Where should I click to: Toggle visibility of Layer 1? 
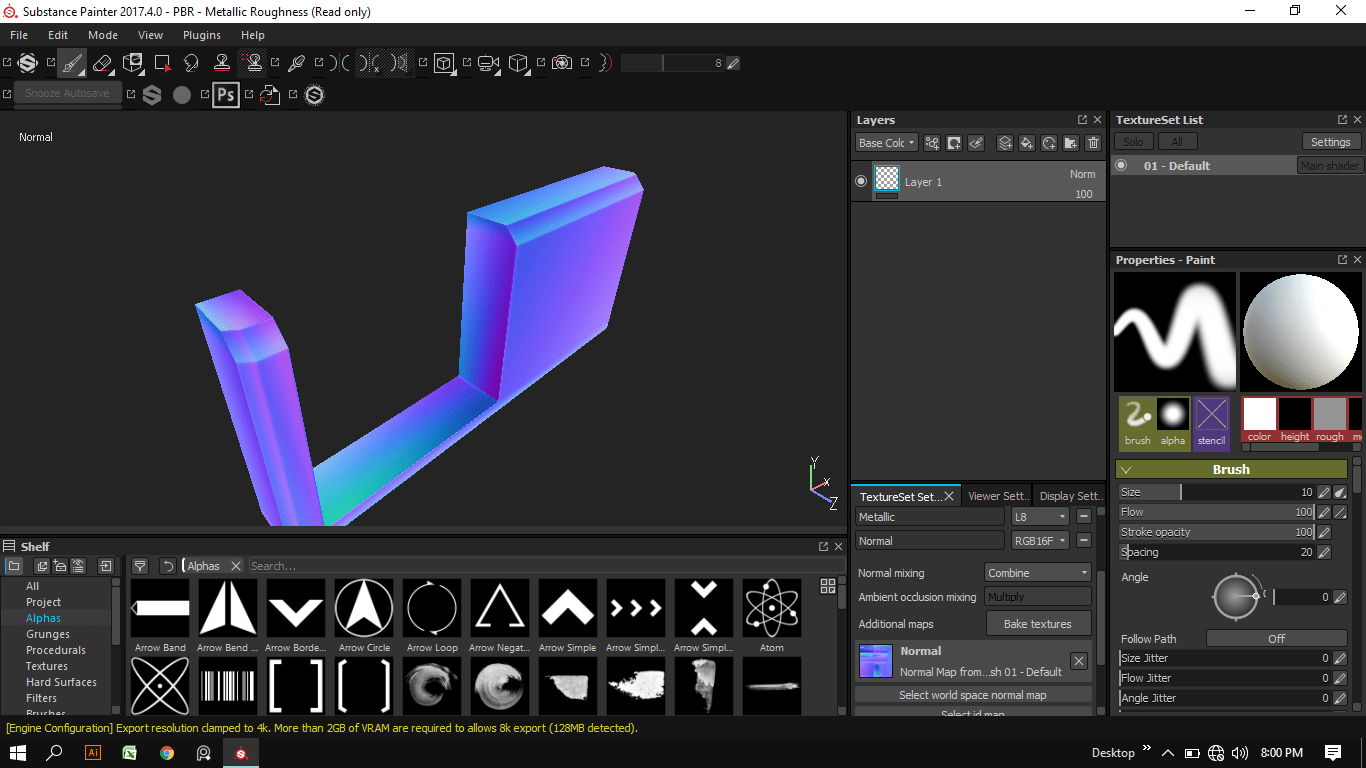[861, 181]
